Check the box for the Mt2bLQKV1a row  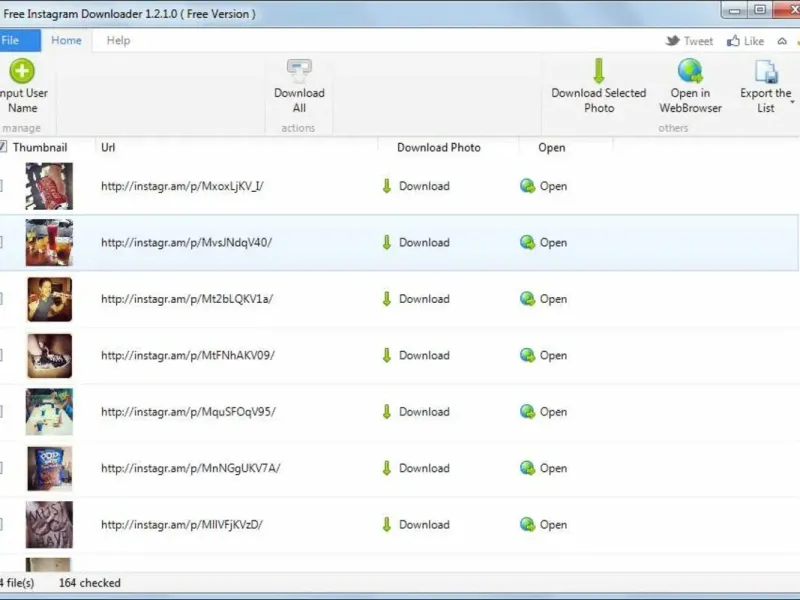coord(1,299)
